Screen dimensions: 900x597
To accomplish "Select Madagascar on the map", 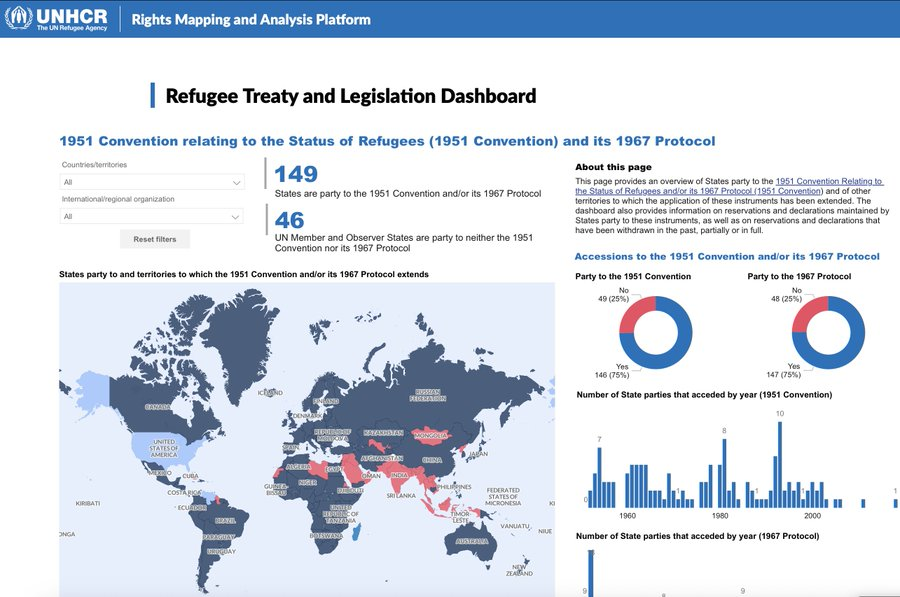I will pyautogui.click(x=356, y=532).
